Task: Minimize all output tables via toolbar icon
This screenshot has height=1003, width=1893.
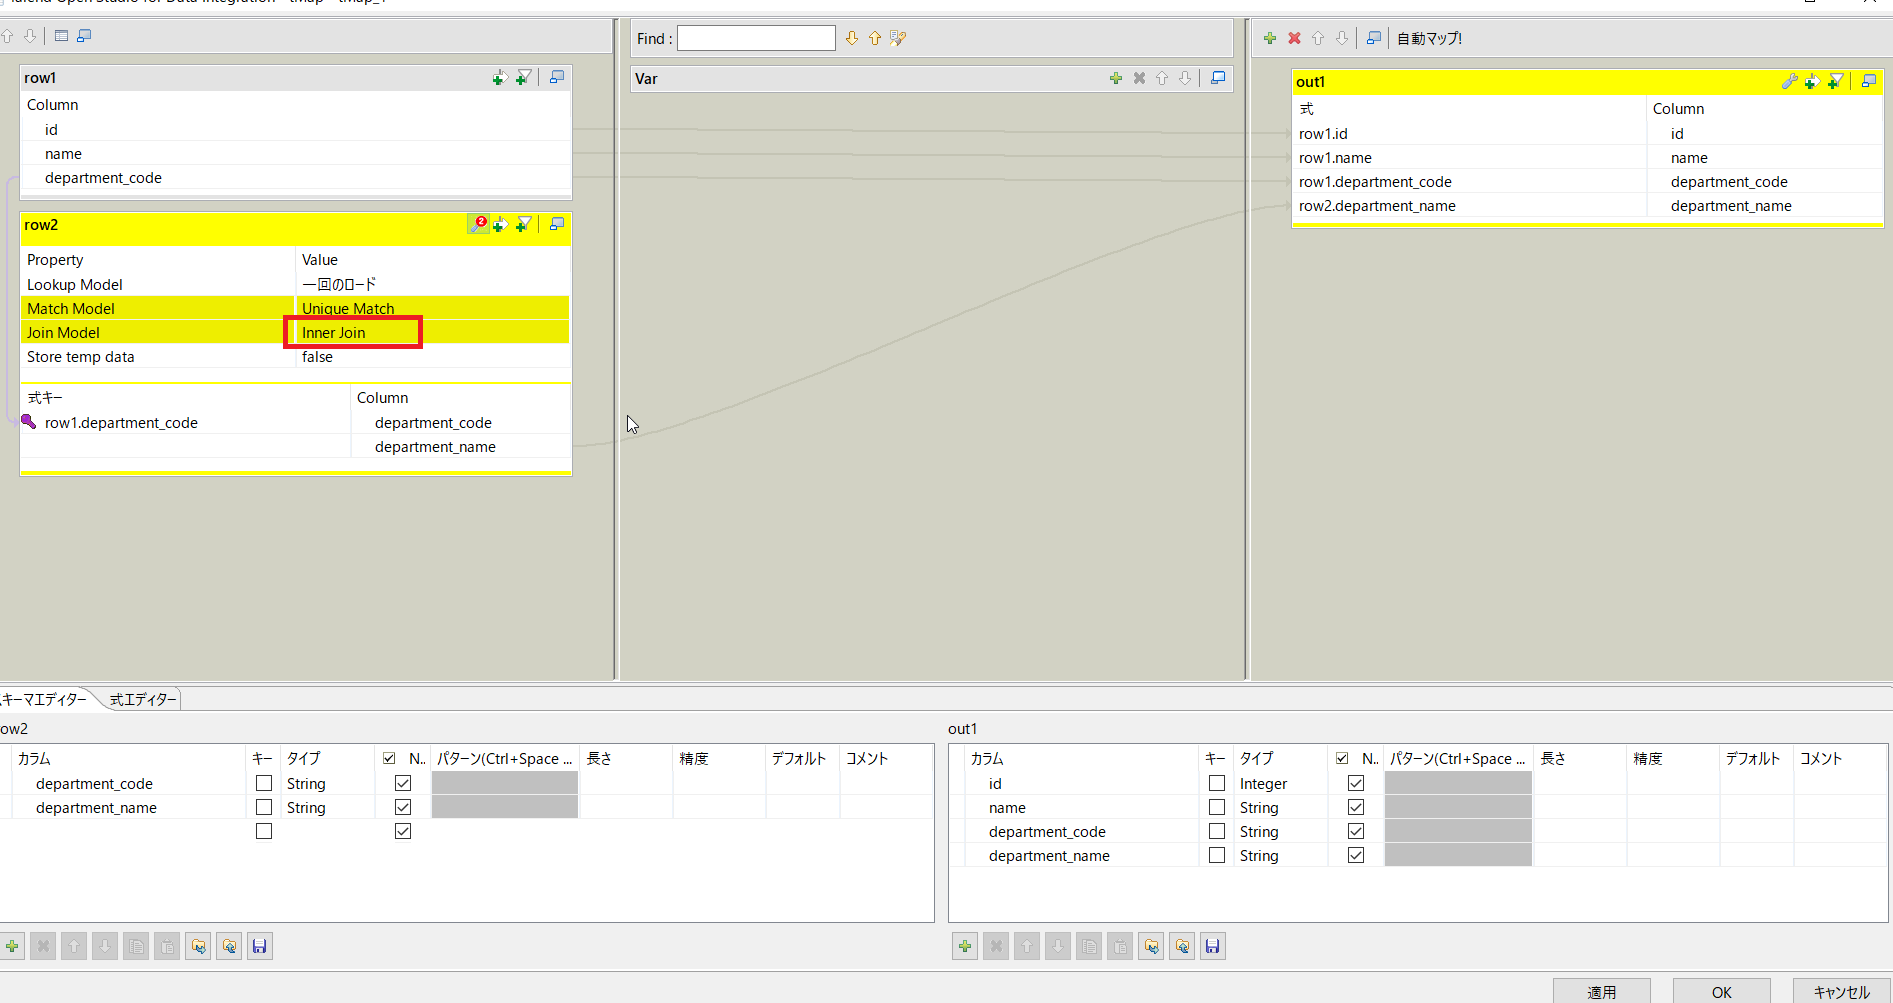Action: (x=1374, y=38)
